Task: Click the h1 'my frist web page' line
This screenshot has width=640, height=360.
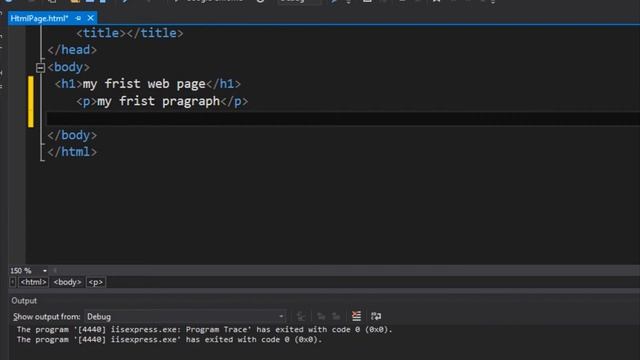Action: click(148, 84)
